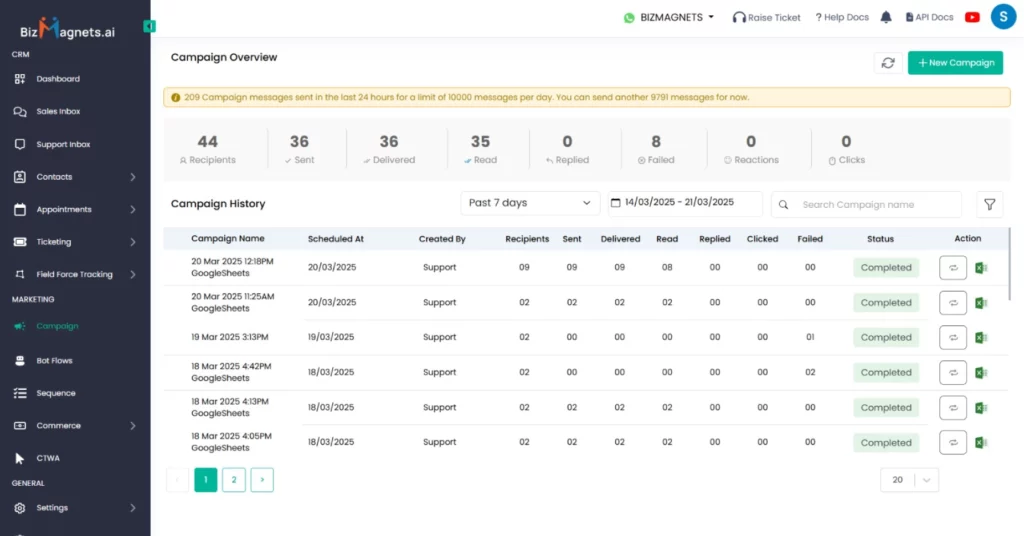Create a New Campaign
The height and width of the screenshot is (536, 1024).
[x=955, y=63]
